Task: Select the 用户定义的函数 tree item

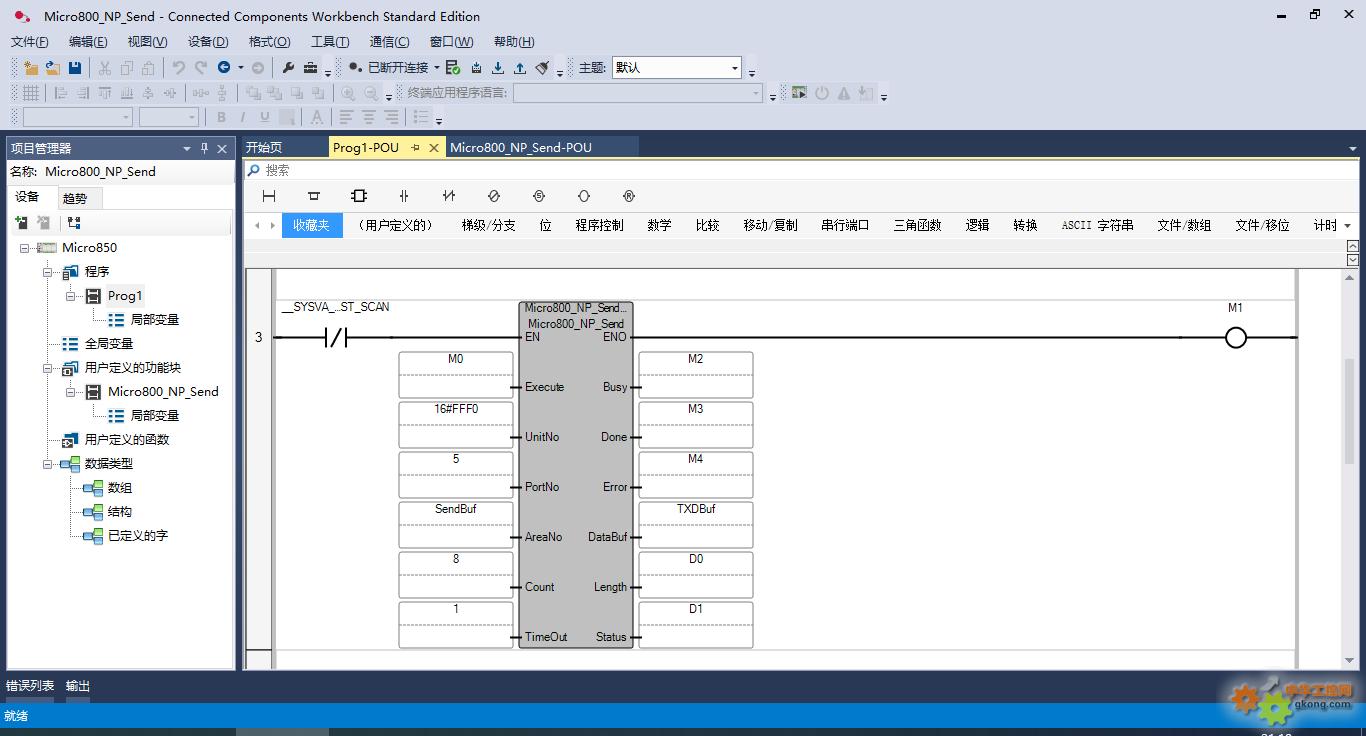Action: [126, 440]
